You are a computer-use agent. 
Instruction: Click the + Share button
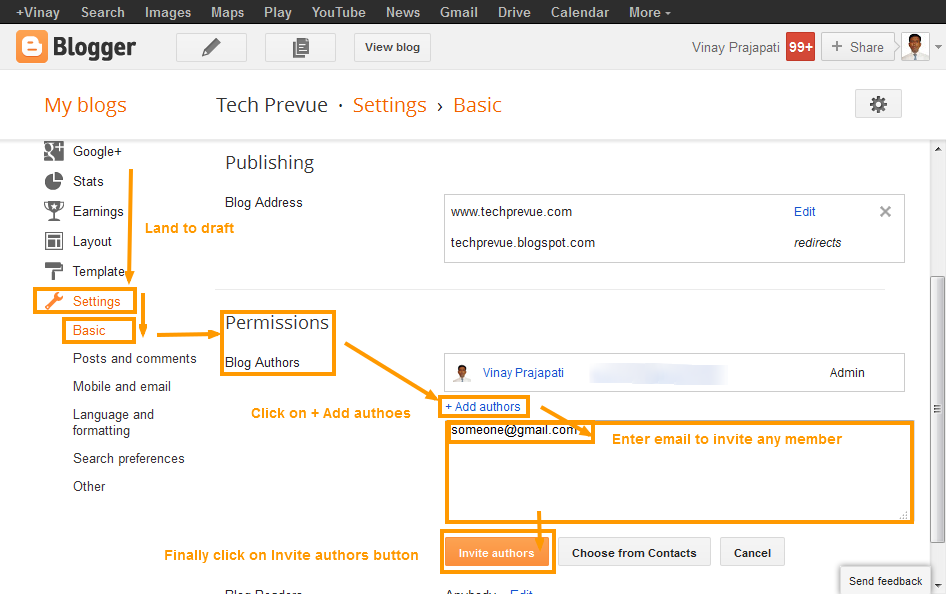pyautogui.click(x=857, y=47)
